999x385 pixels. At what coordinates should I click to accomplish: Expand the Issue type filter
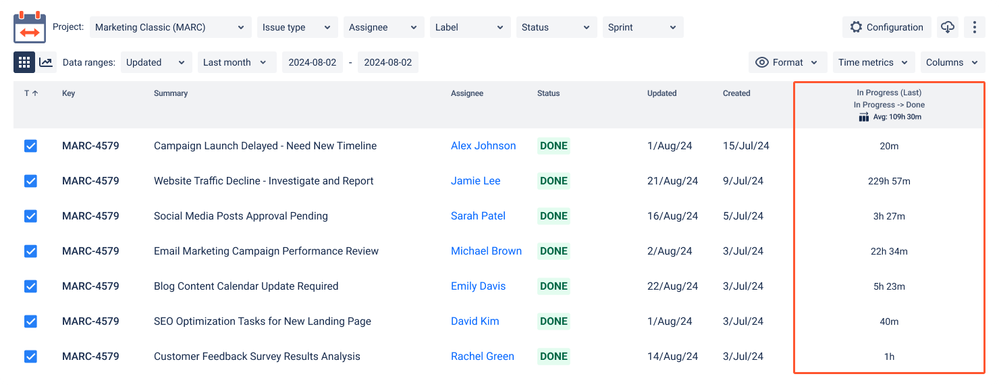[298, 27]
